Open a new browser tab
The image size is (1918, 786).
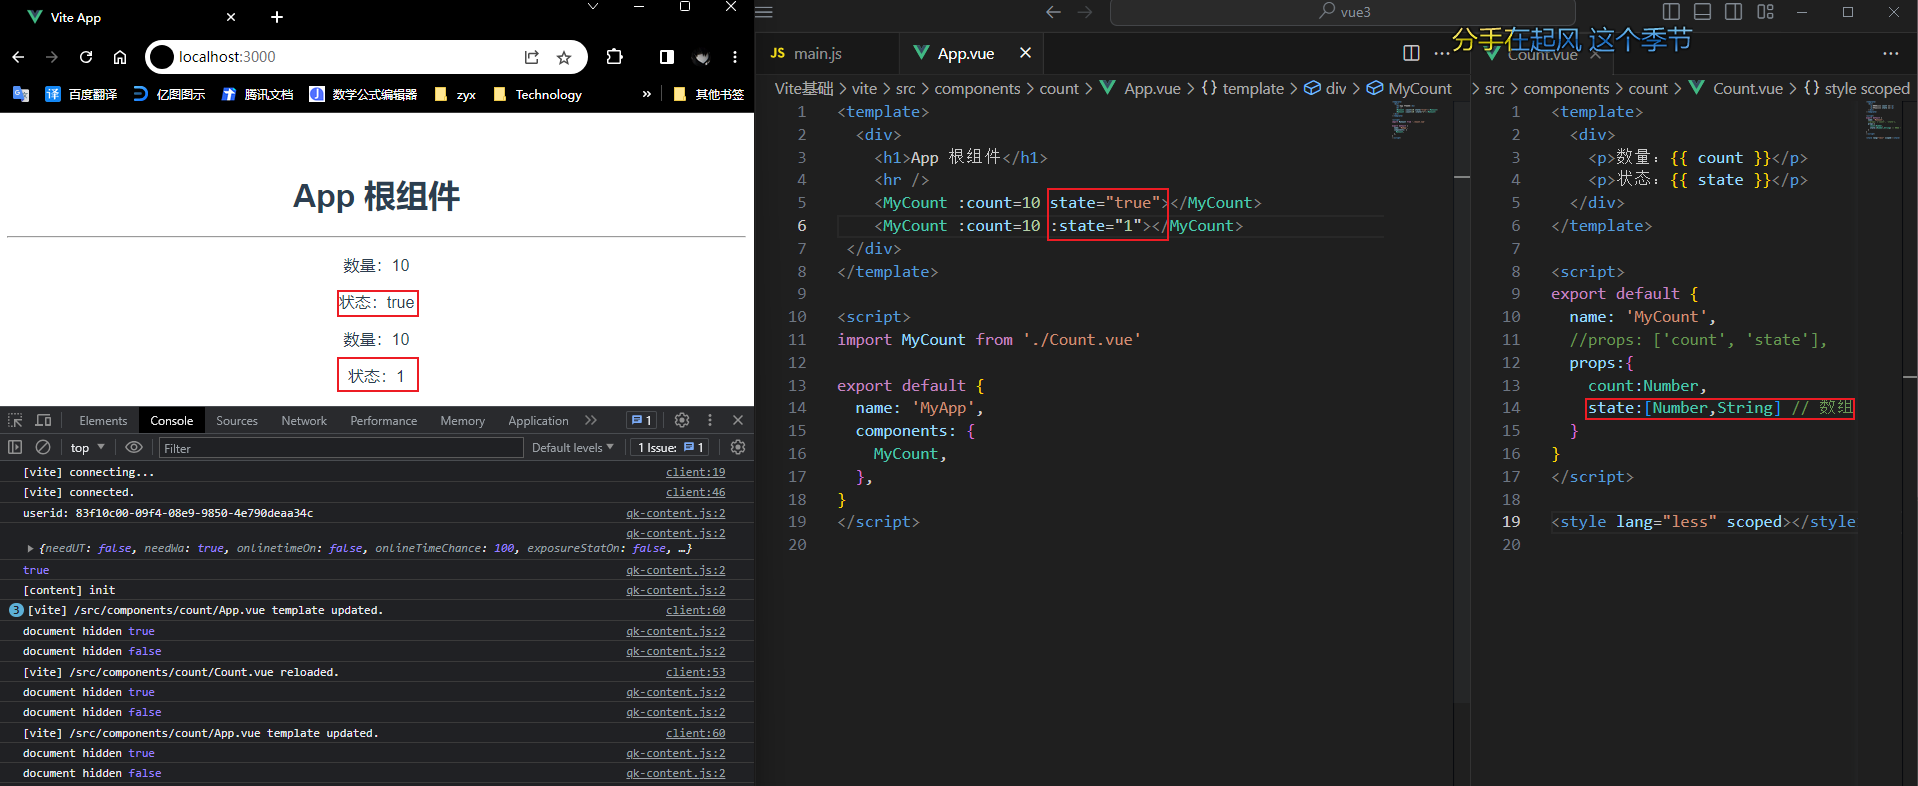pyautogui.click(x=277, y=17)
